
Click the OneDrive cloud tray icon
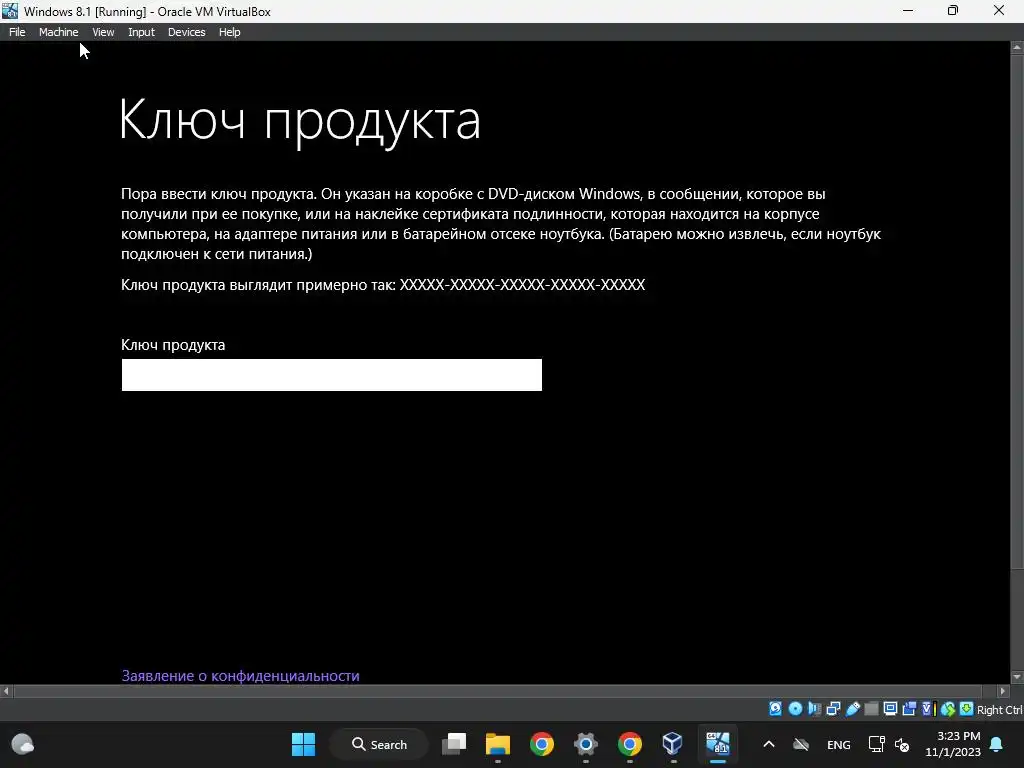pyautogui.click(x=801, y=744)
